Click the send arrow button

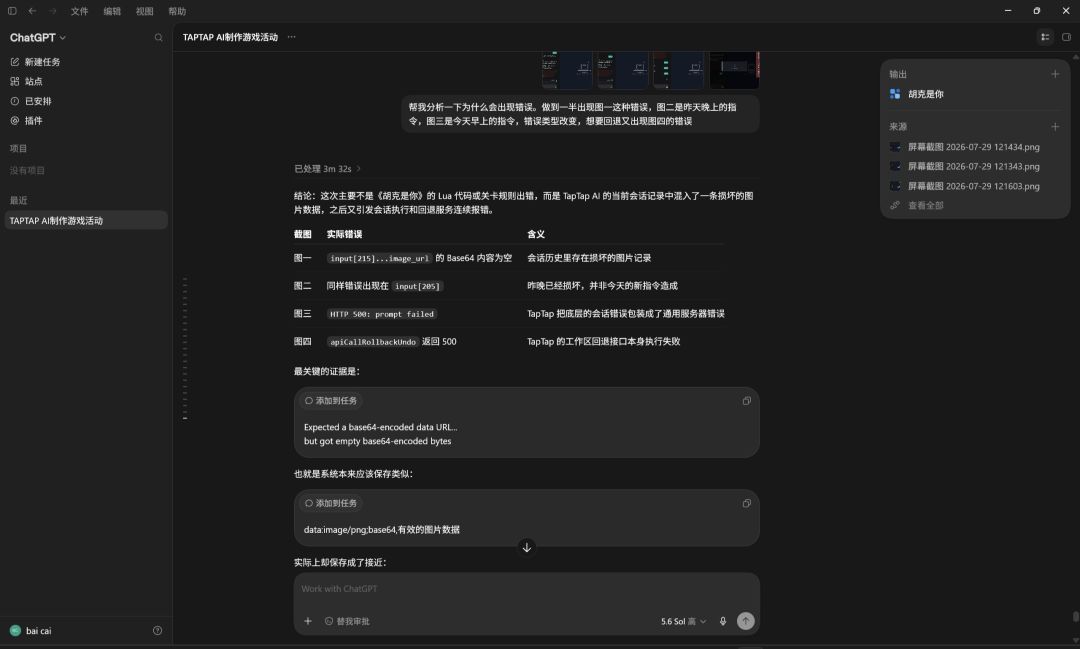[x=745, y=621]
